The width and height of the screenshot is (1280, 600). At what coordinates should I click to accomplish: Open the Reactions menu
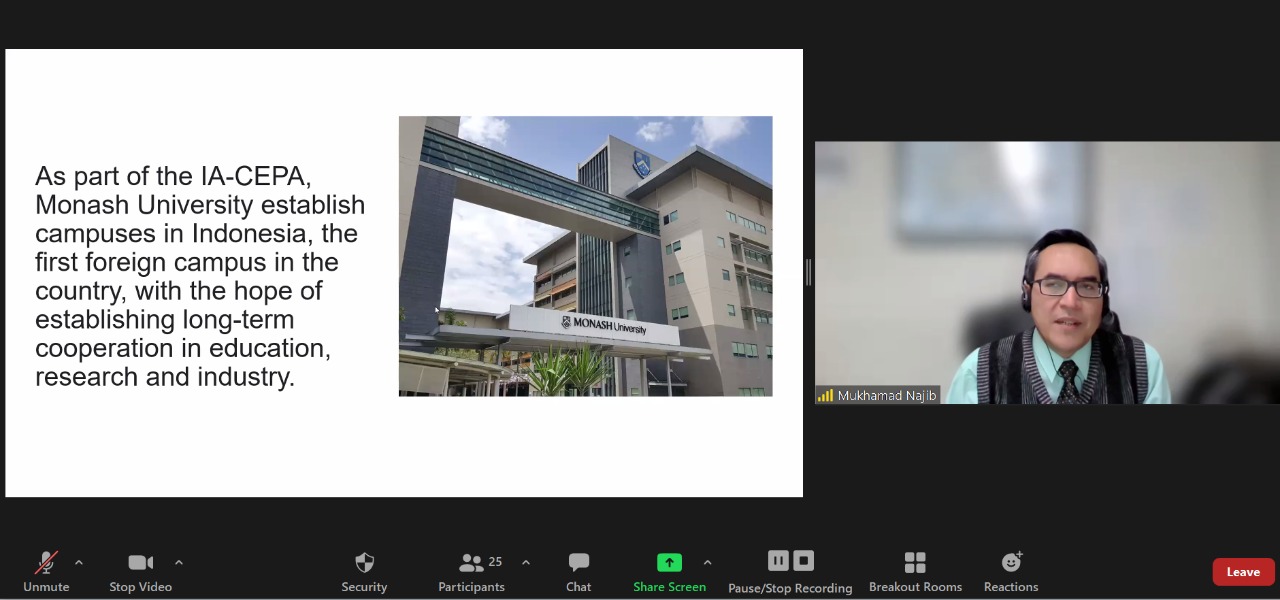[x=1011, y=571]
